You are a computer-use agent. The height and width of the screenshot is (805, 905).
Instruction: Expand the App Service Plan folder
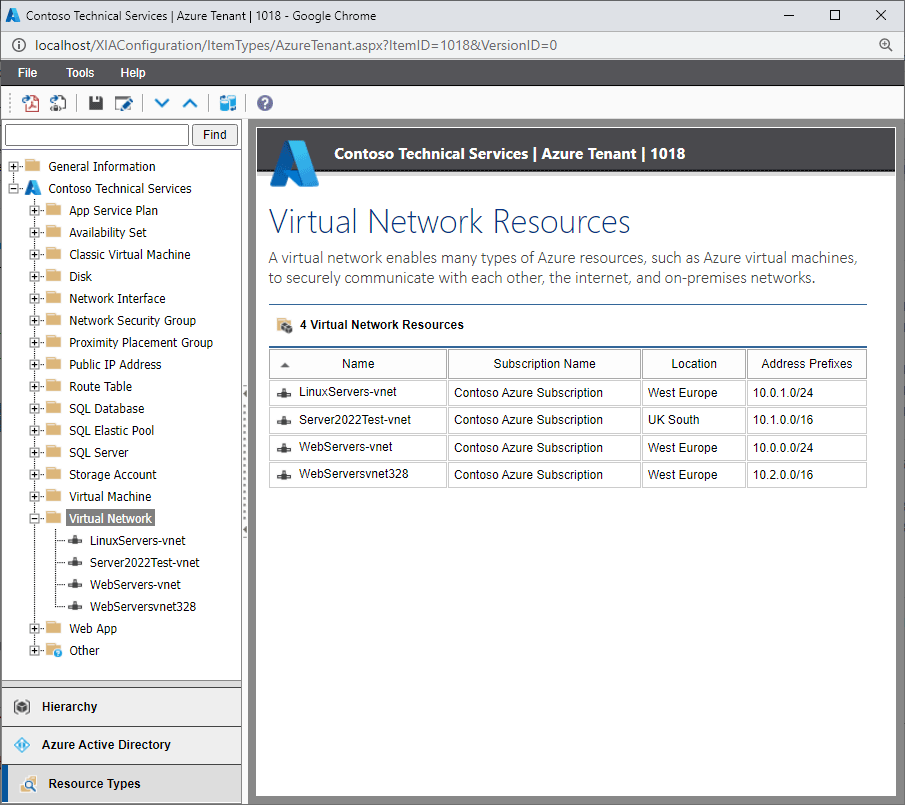(35, 211)
